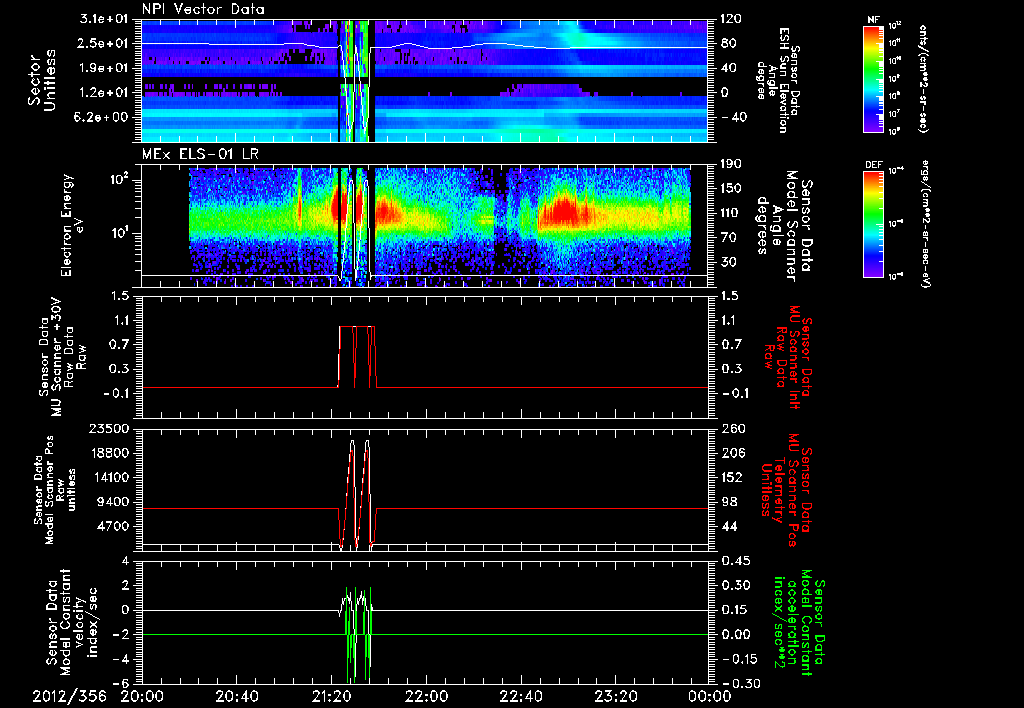
Task: Click the 4700 scanner position tick
Action: coord(113,526)
